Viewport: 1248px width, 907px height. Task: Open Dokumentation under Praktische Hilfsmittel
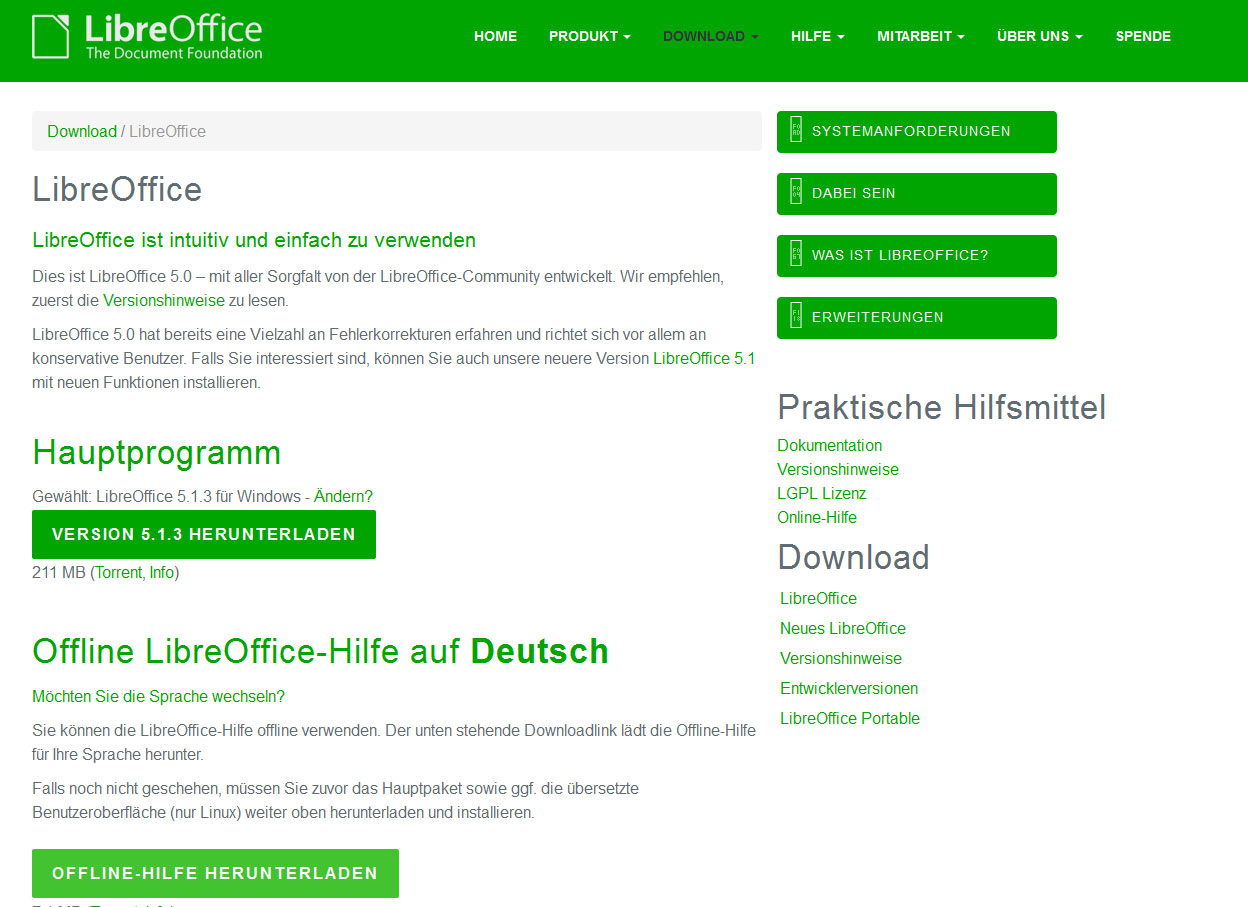pyautogui.click(x=829, y=445)
